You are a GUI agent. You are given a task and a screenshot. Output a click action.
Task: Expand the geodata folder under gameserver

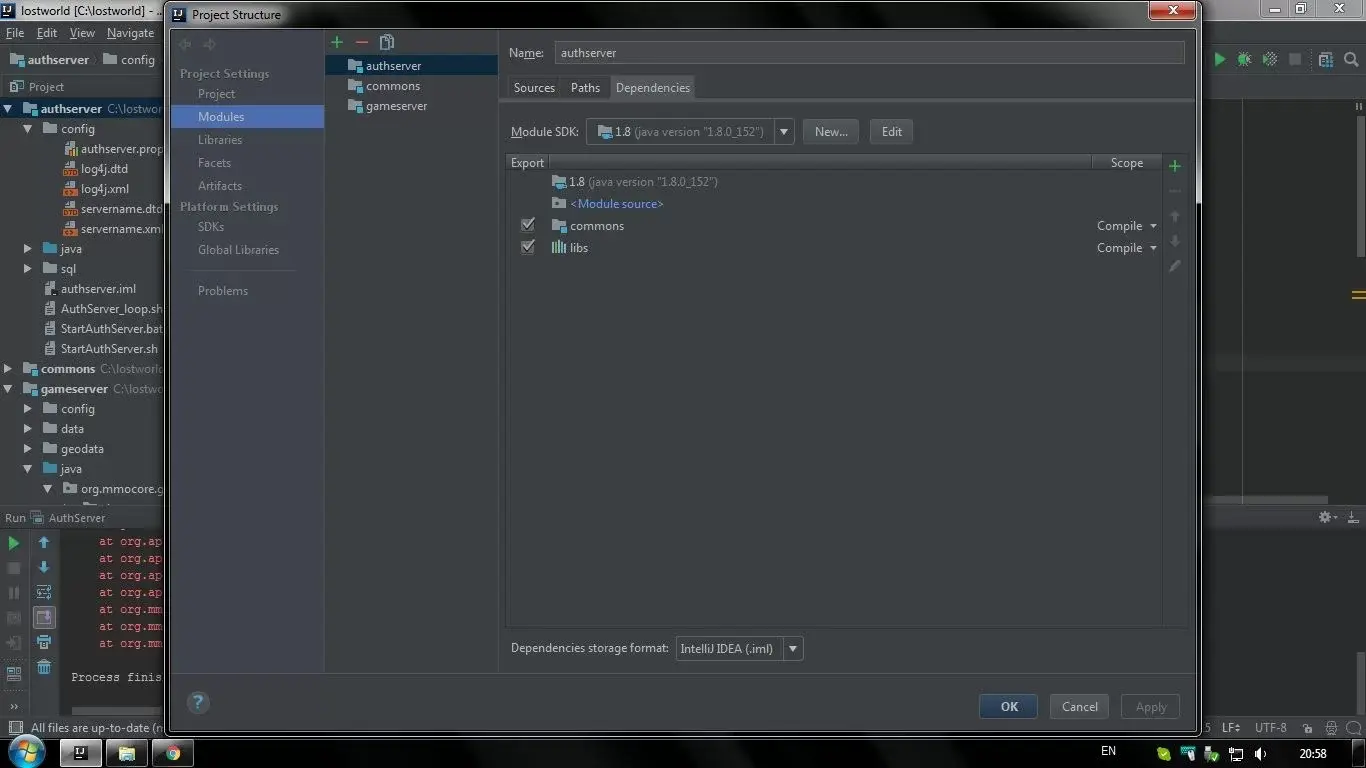coord(28,449)
